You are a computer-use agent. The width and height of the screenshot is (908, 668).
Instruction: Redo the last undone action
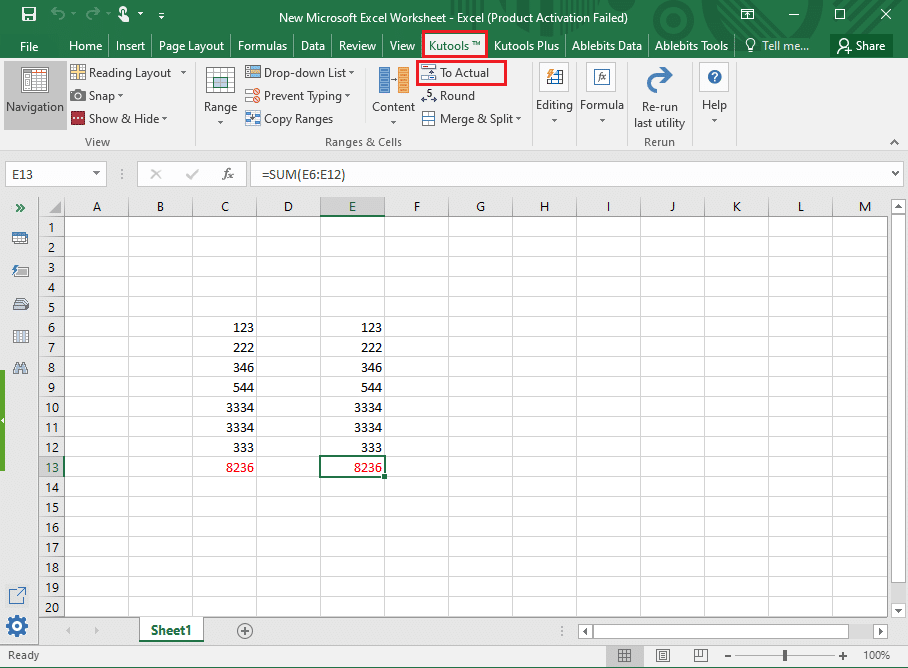click(x=93, y=14)
